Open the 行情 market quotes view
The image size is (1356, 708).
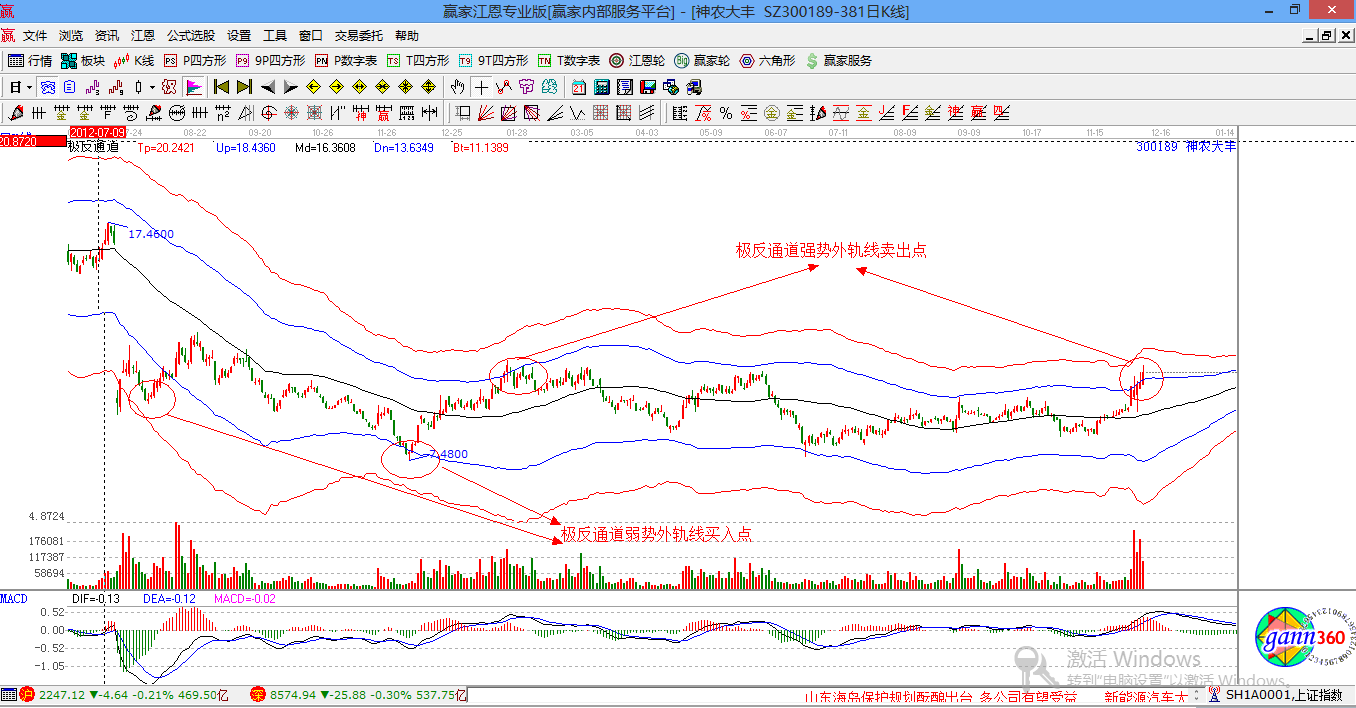pyautogui.click(x=30, y=61)
